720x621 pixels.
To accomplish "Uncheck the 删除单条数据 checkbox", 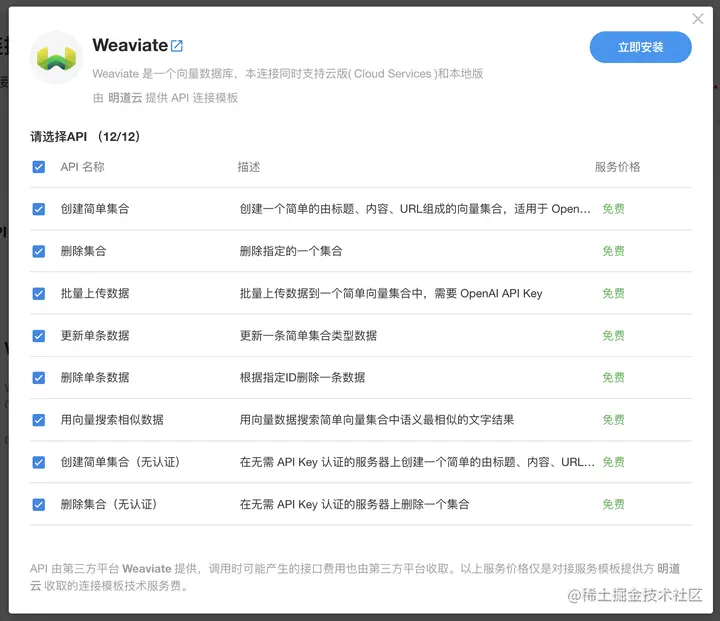I will tap(39, 378).
